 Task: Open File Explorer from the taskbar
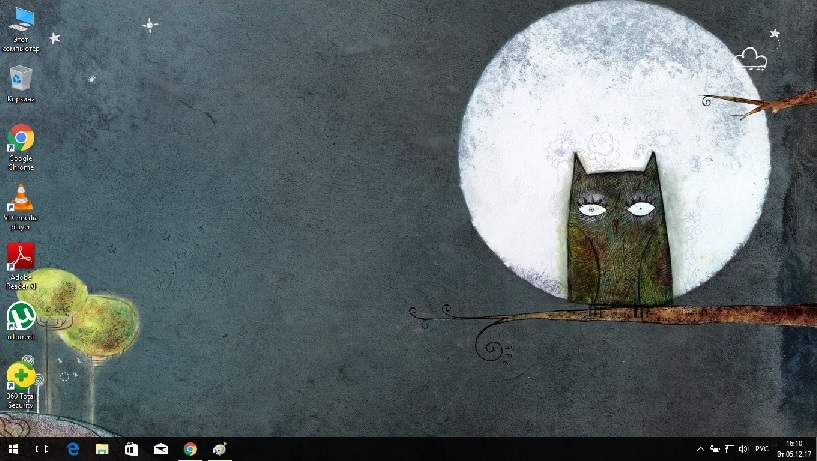[102, 449]
